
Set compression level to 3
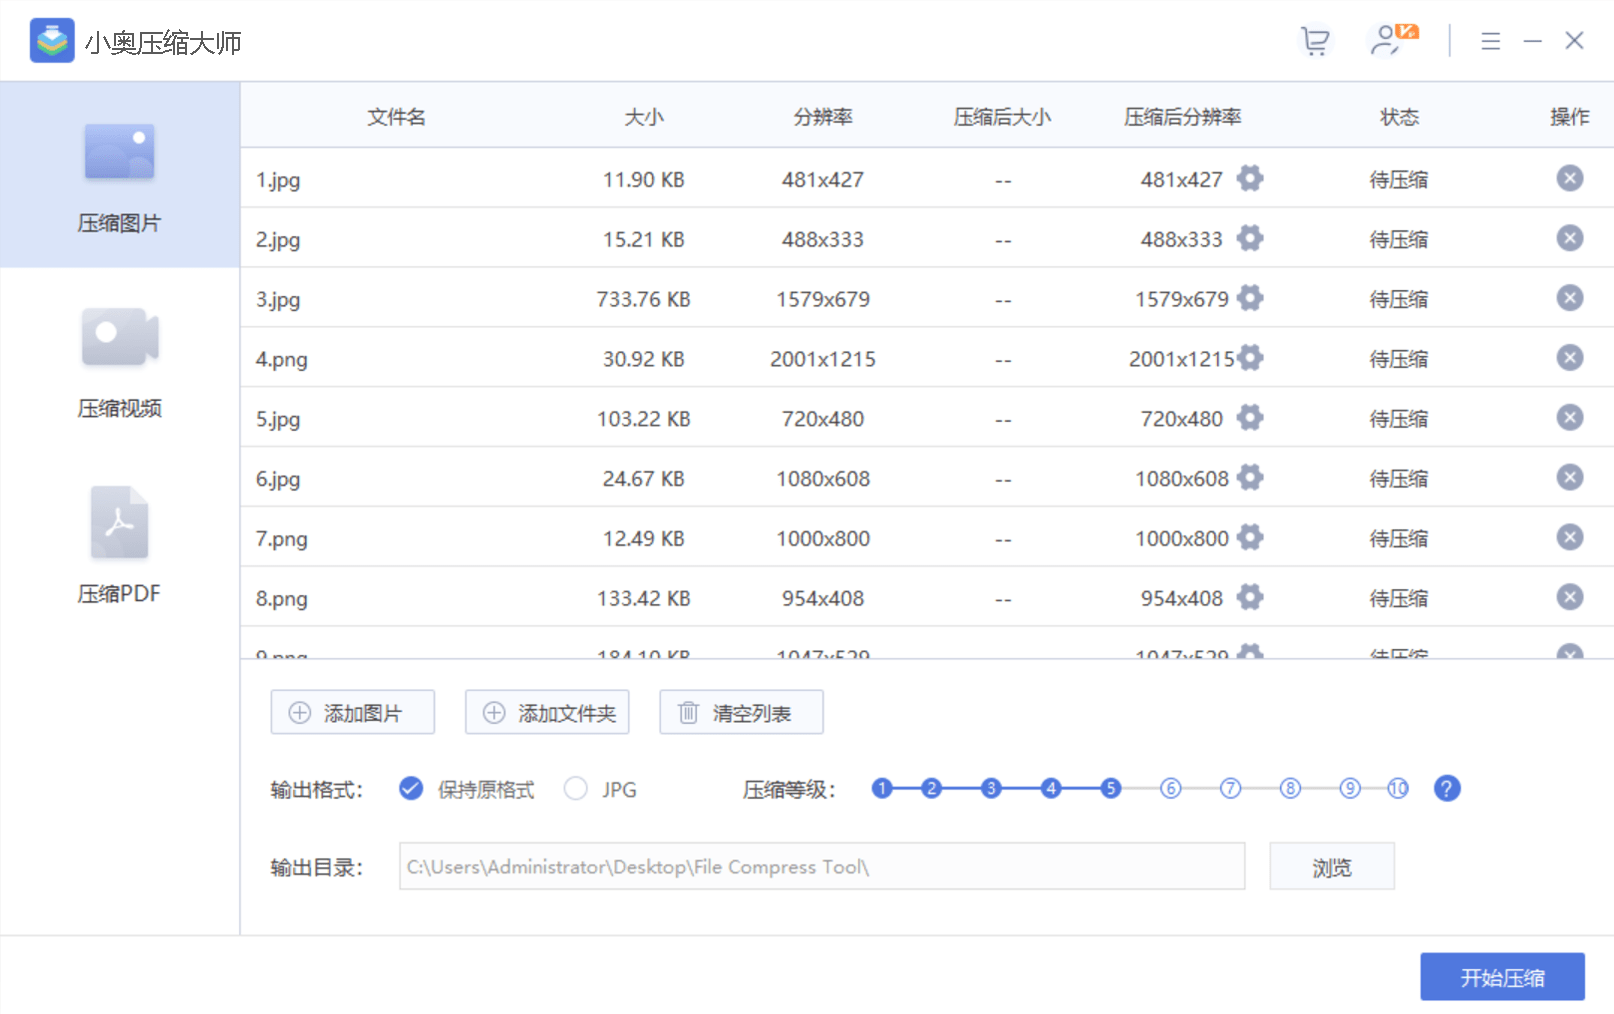[x=990, y=789]
